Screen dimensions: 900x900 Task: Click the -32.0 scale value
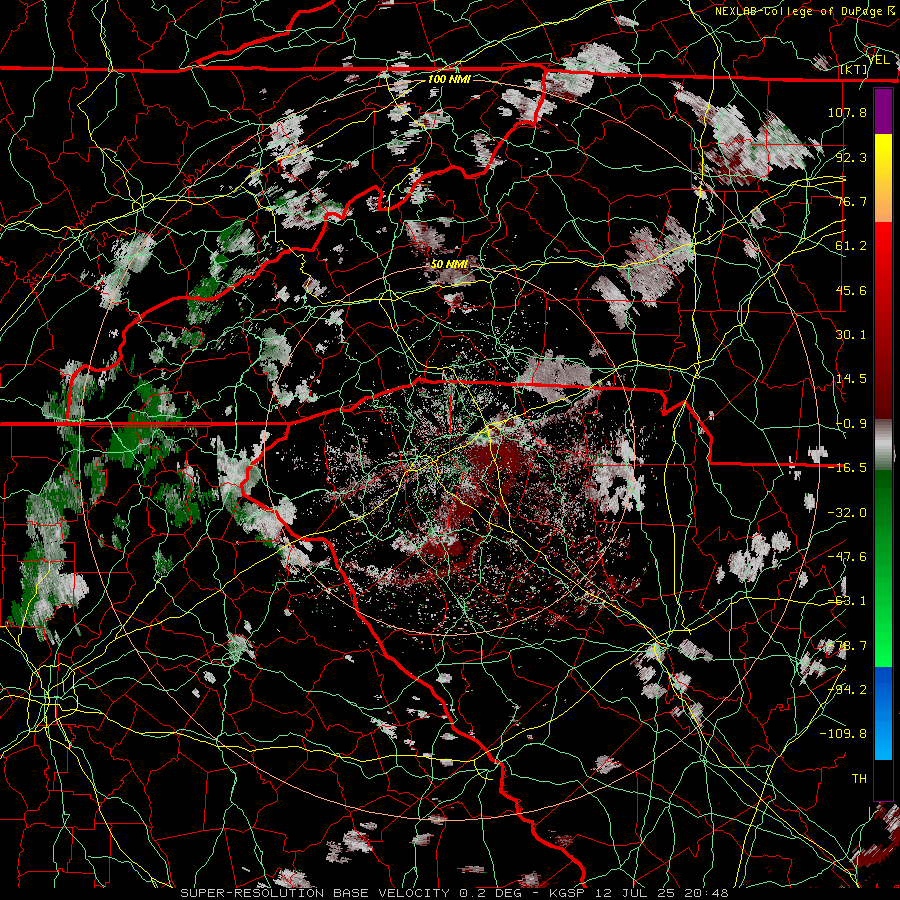click(847, 513)
